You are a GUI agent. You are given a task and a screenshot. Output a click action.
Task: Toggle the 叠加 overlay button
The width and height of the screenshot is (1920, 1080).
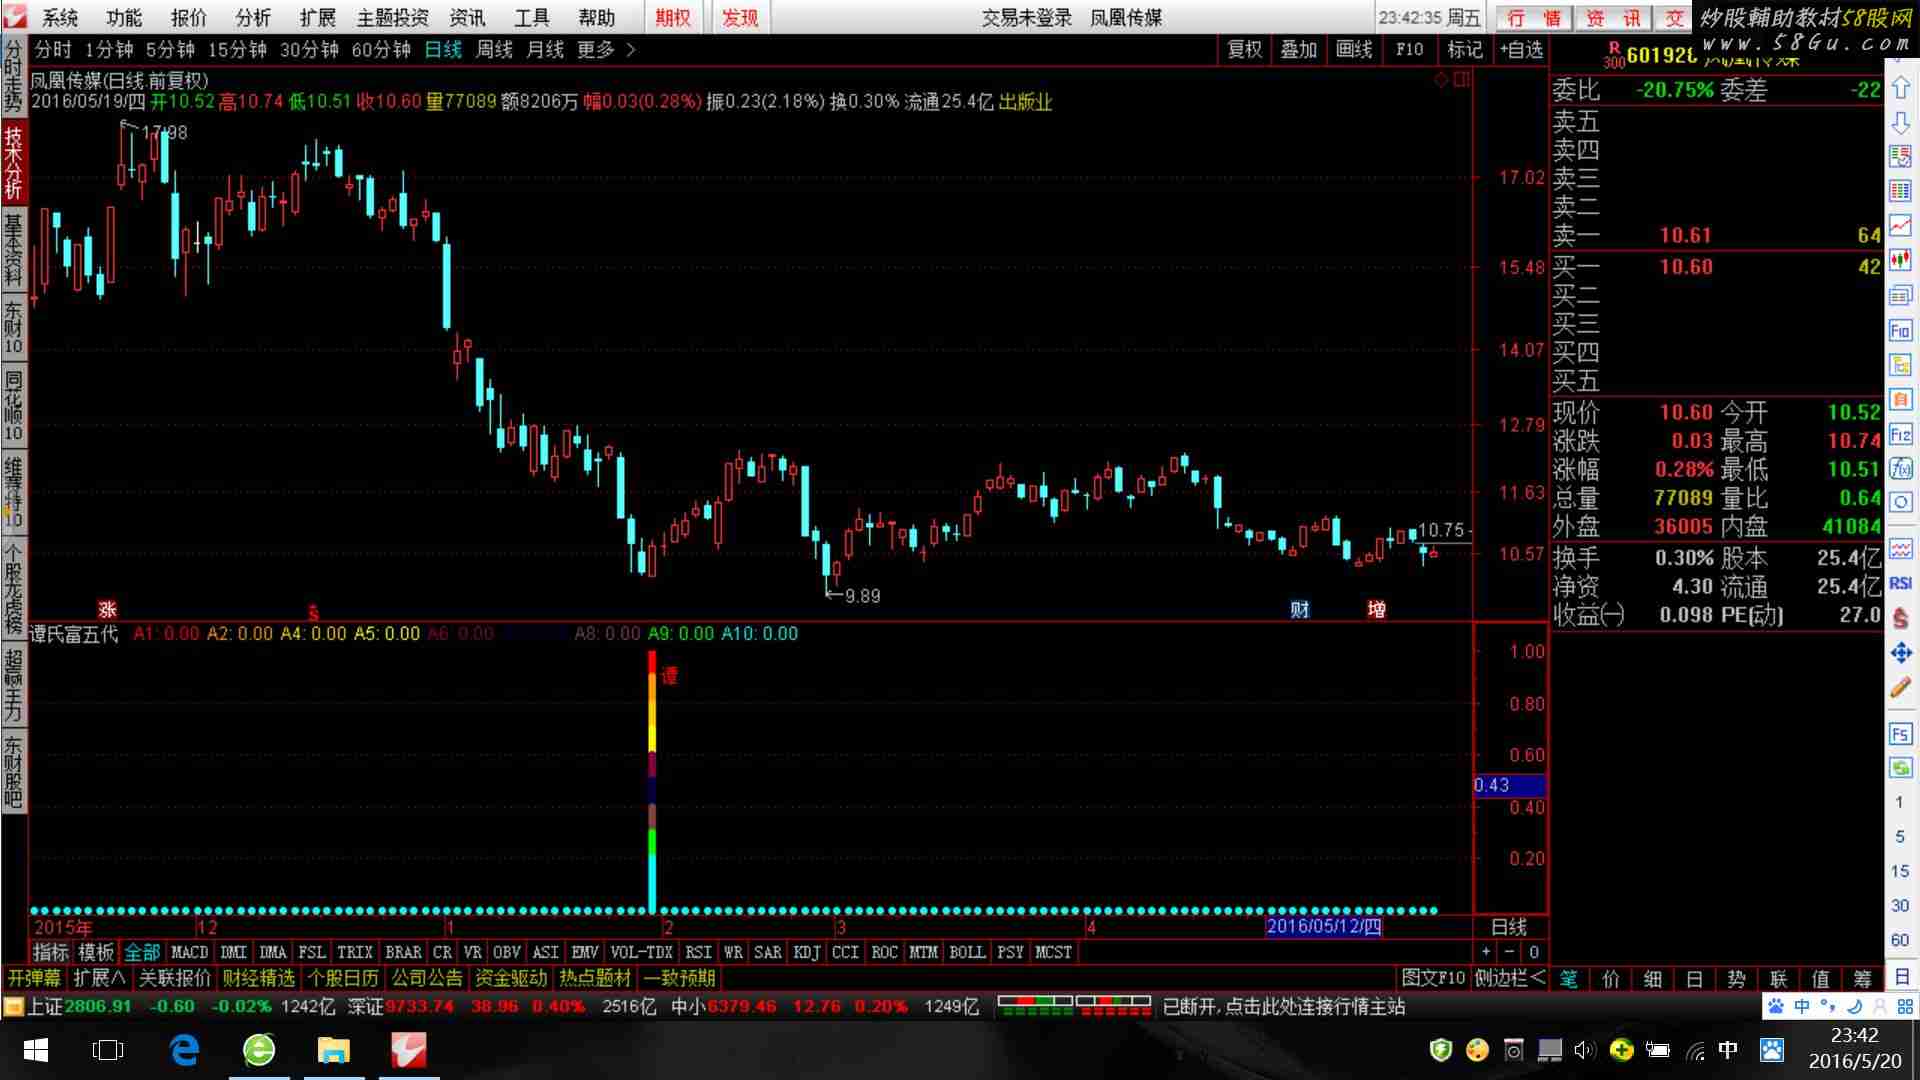pos(1299,49)
